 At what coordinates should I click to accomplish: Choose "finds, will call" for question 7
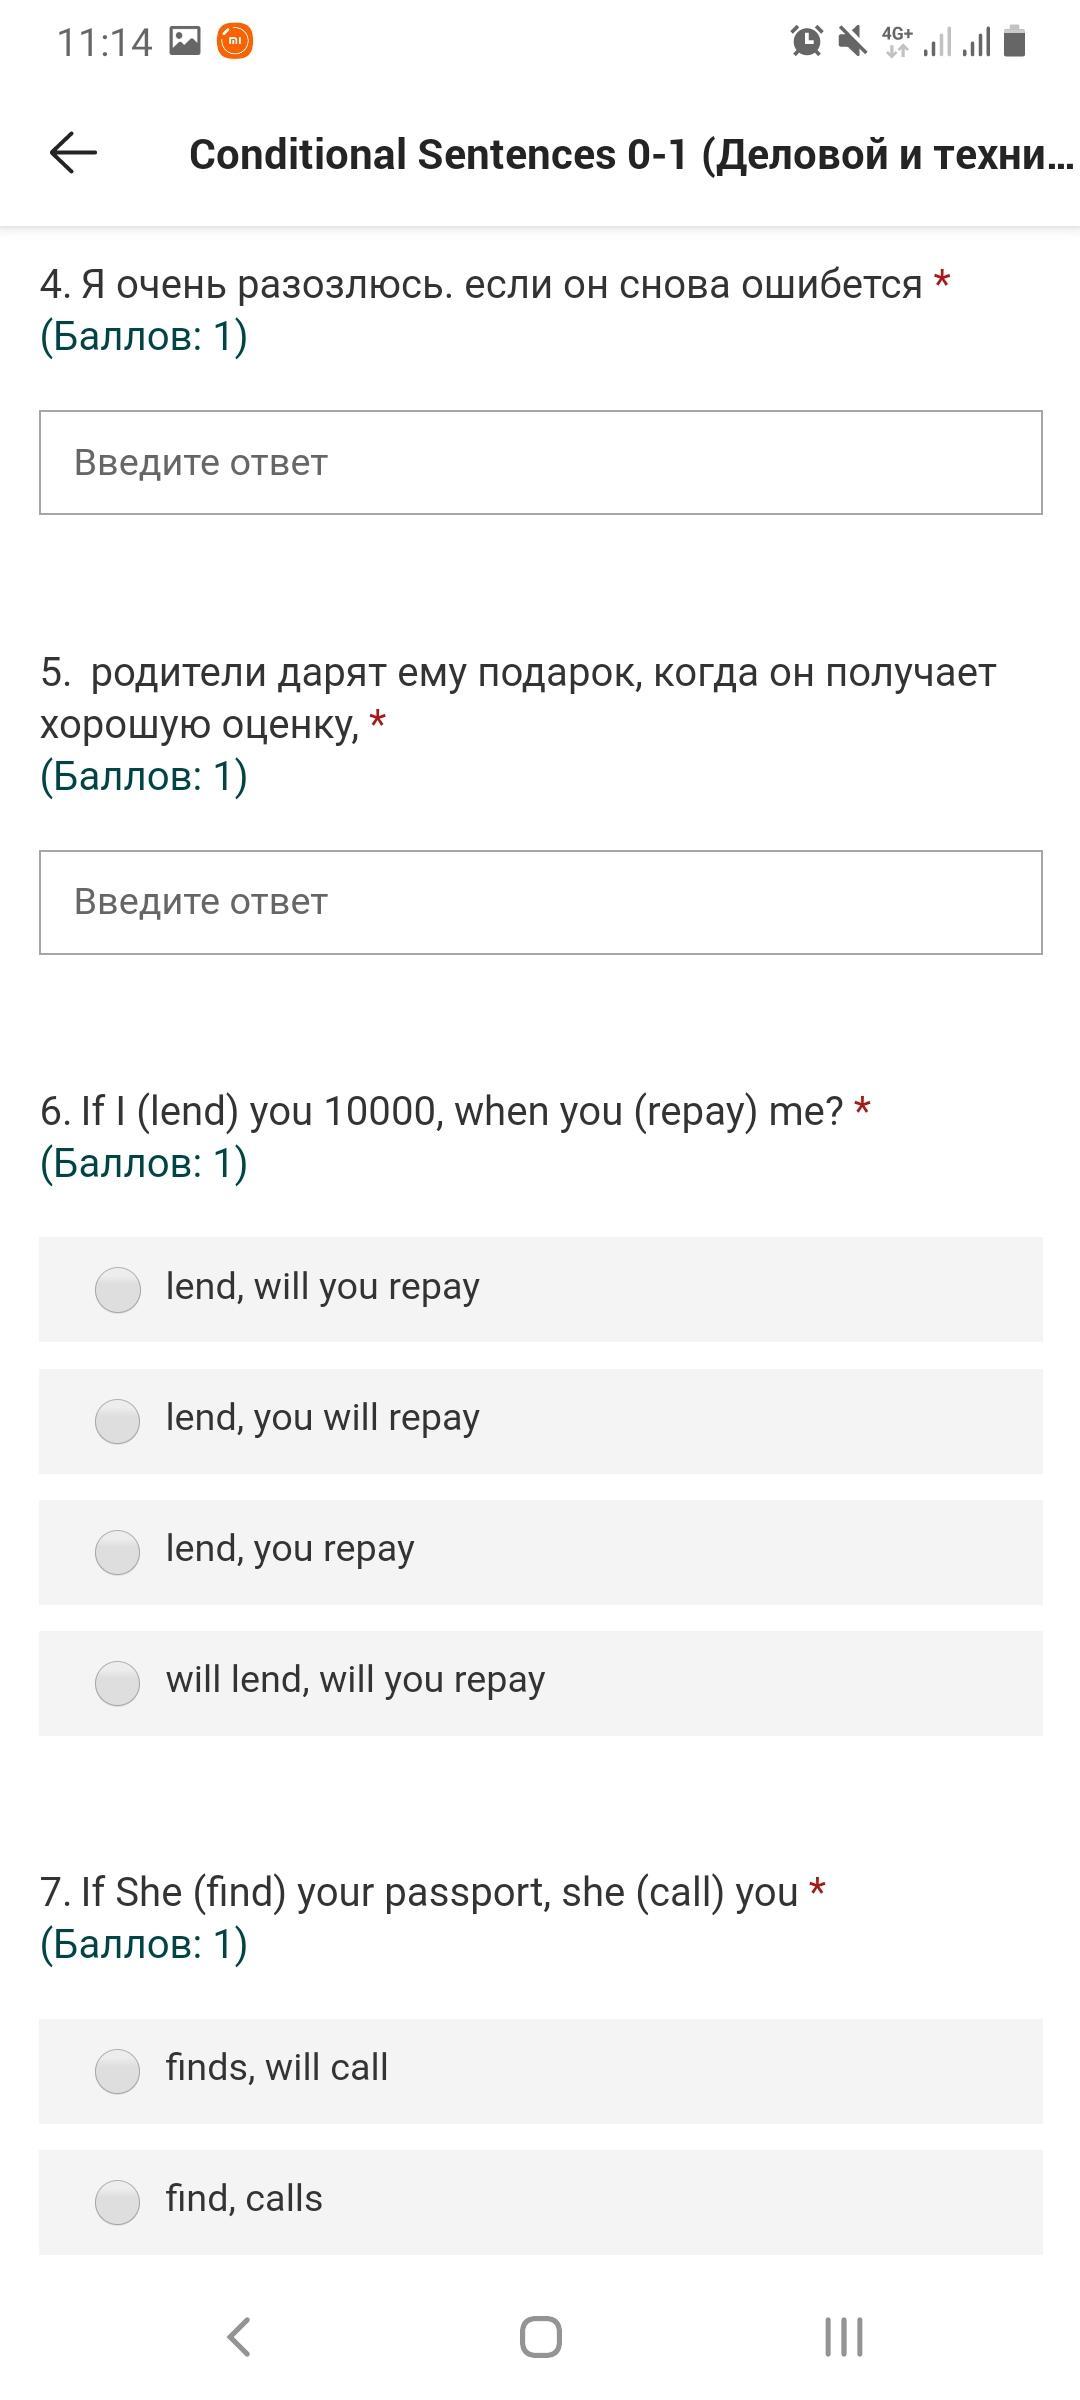pos(118,2070)
